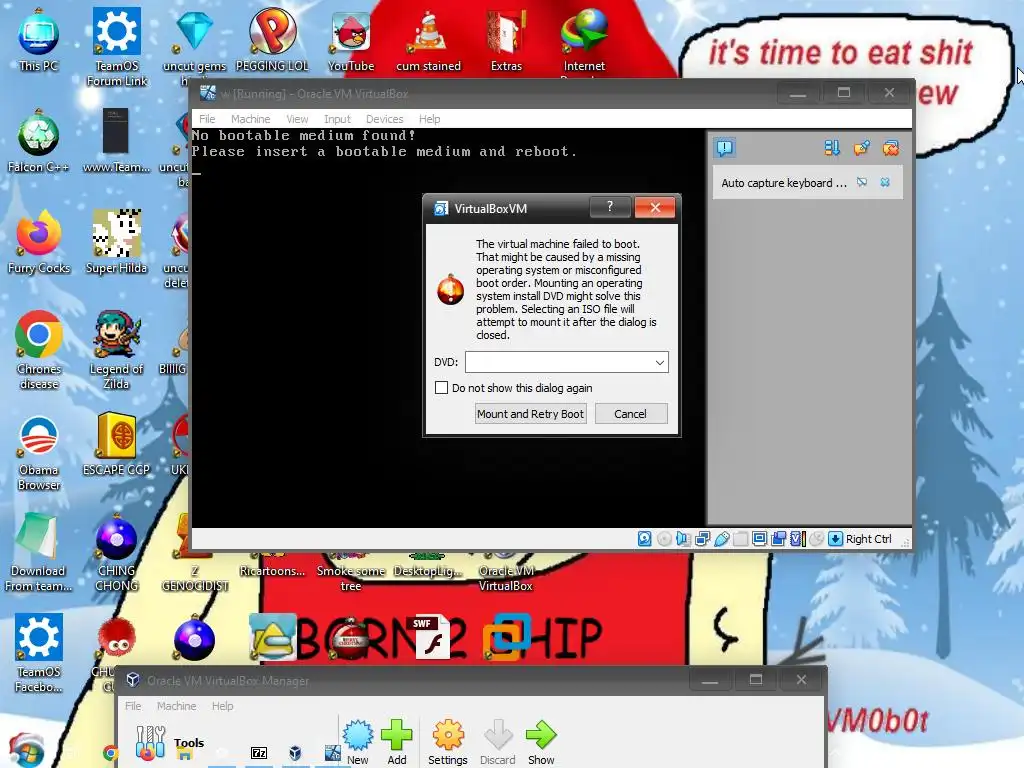Dismiss the Auto capture keyboard notification
Image resolution: width=1024 pixels, height=768 pixels.
point(885,182)
